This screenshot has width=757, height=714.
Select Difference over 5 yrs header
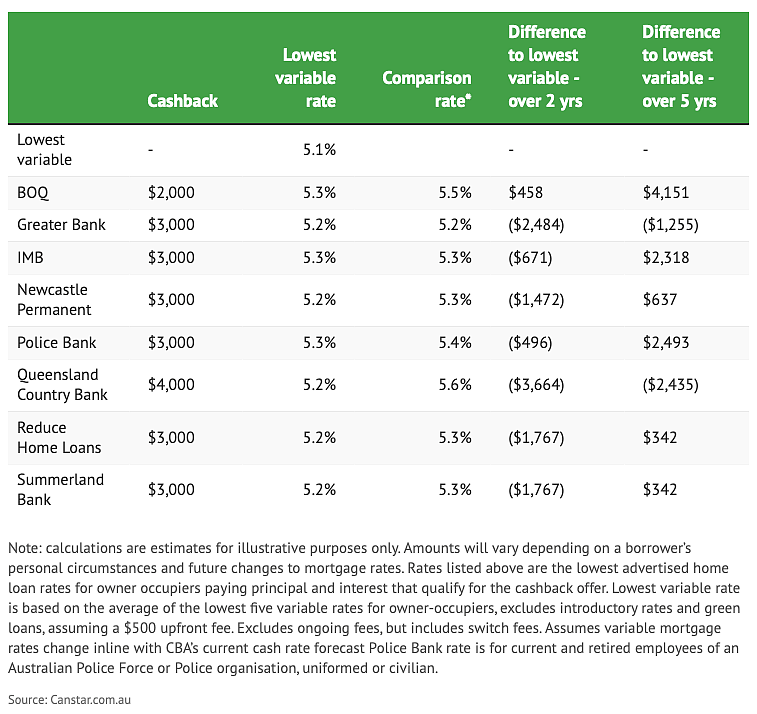tap(681, 66)
